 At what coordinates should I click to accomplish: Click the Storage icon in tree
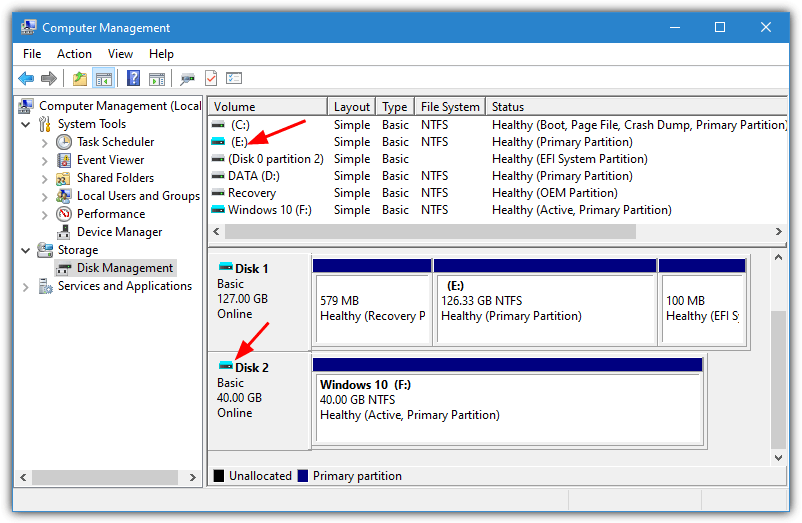[x=45, y=250]
